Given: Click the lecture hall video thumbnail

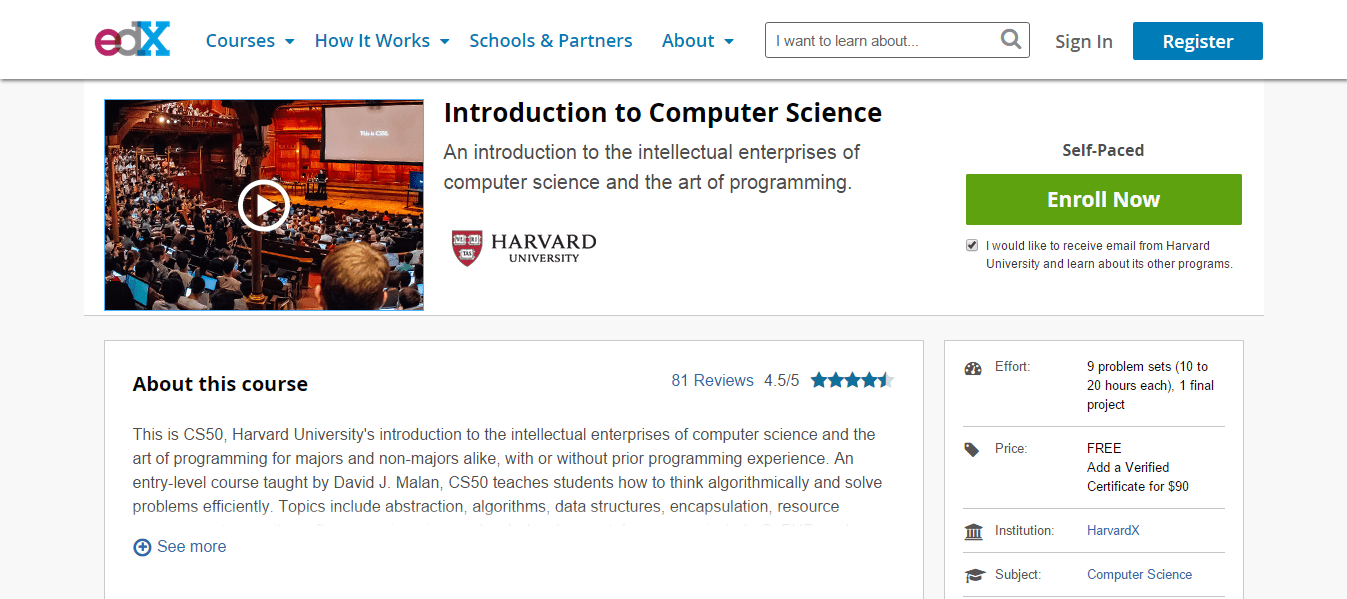Looking at the screenshot, I should point(264,205).
